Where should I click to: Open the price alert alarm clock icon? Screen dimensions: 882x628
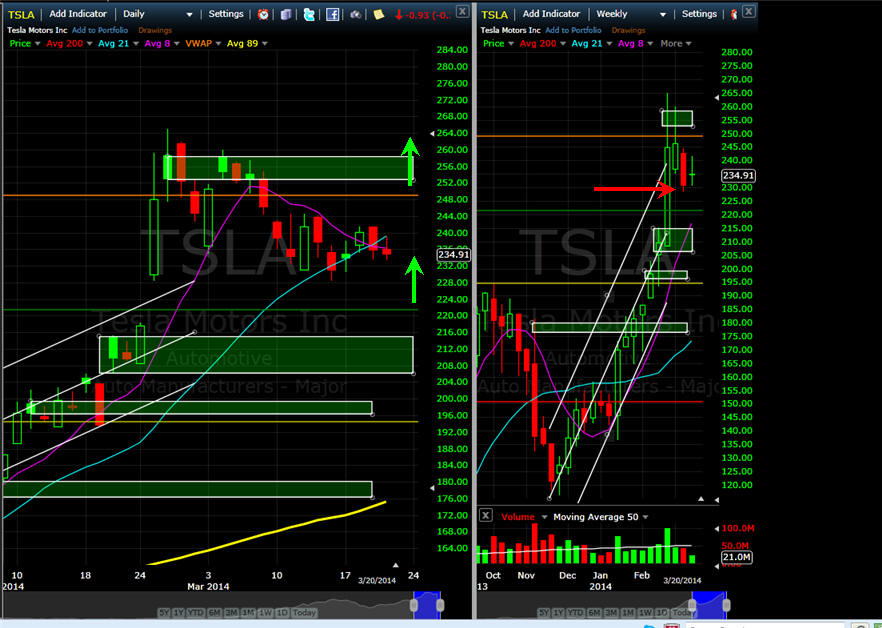(x=263, y=14)
